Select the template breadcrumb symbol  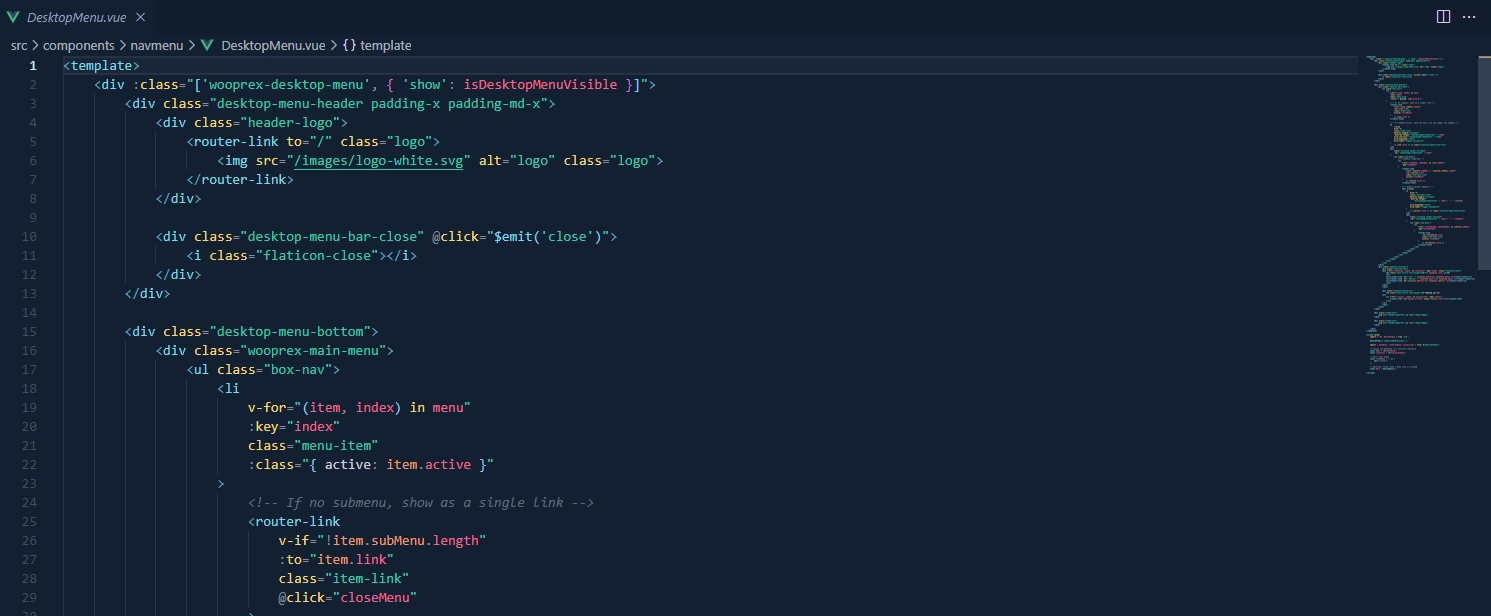point(385,45)
